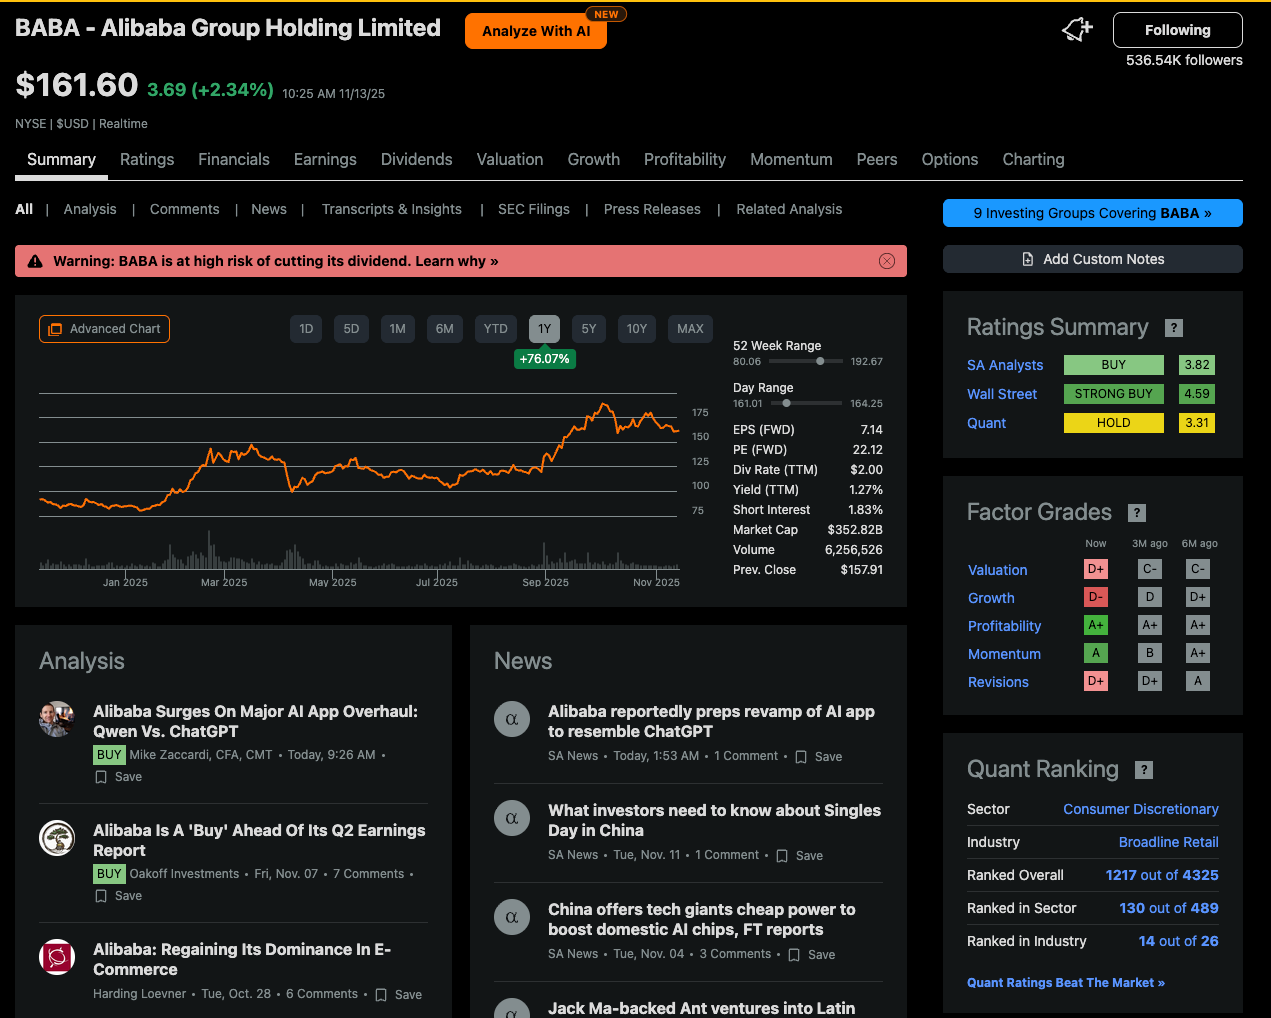Click the Revisions D+ grade badge now
This screenshot has width=1271, height=1018.
point(1096,681)
